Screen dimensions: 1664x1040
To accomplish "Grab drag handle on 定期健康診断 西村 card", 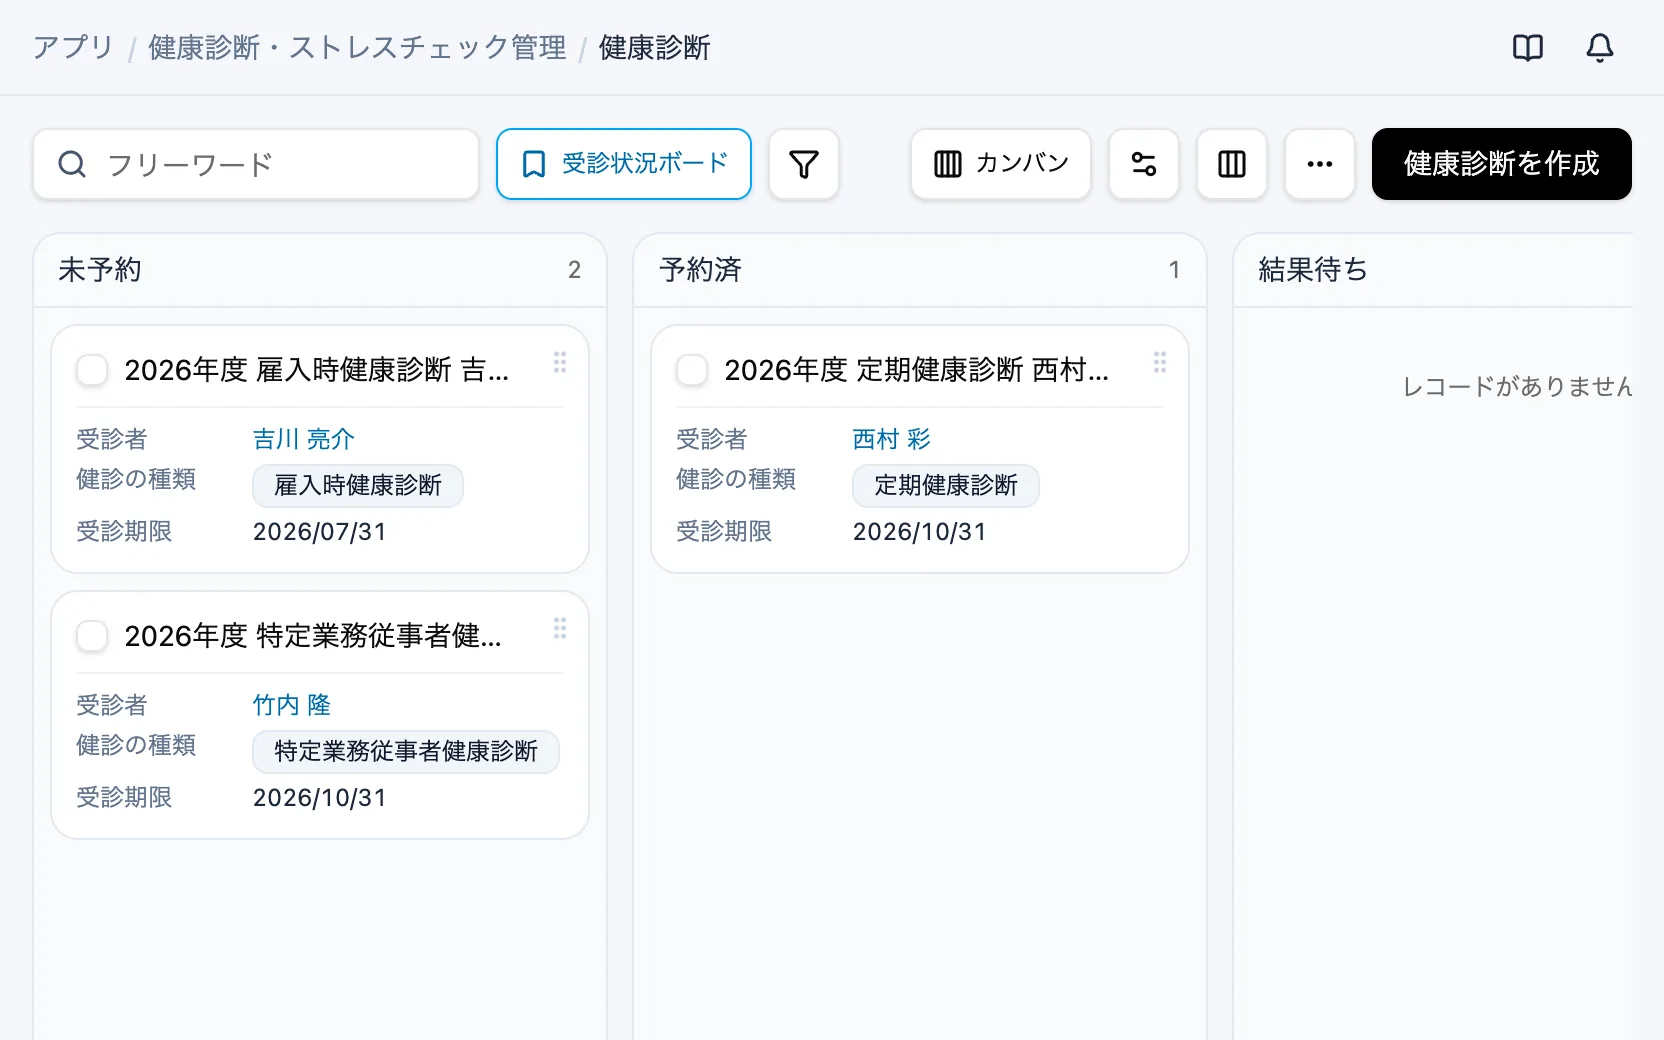I will point(1160,362).
